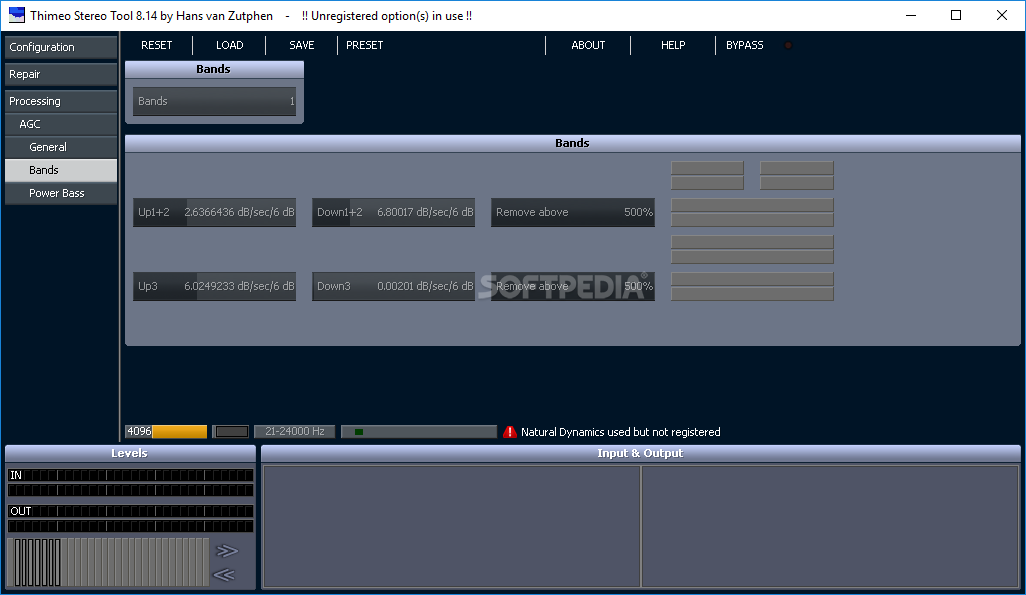
Task: Adjust Remove above slider beside Down3
Action: pos(573,286)
